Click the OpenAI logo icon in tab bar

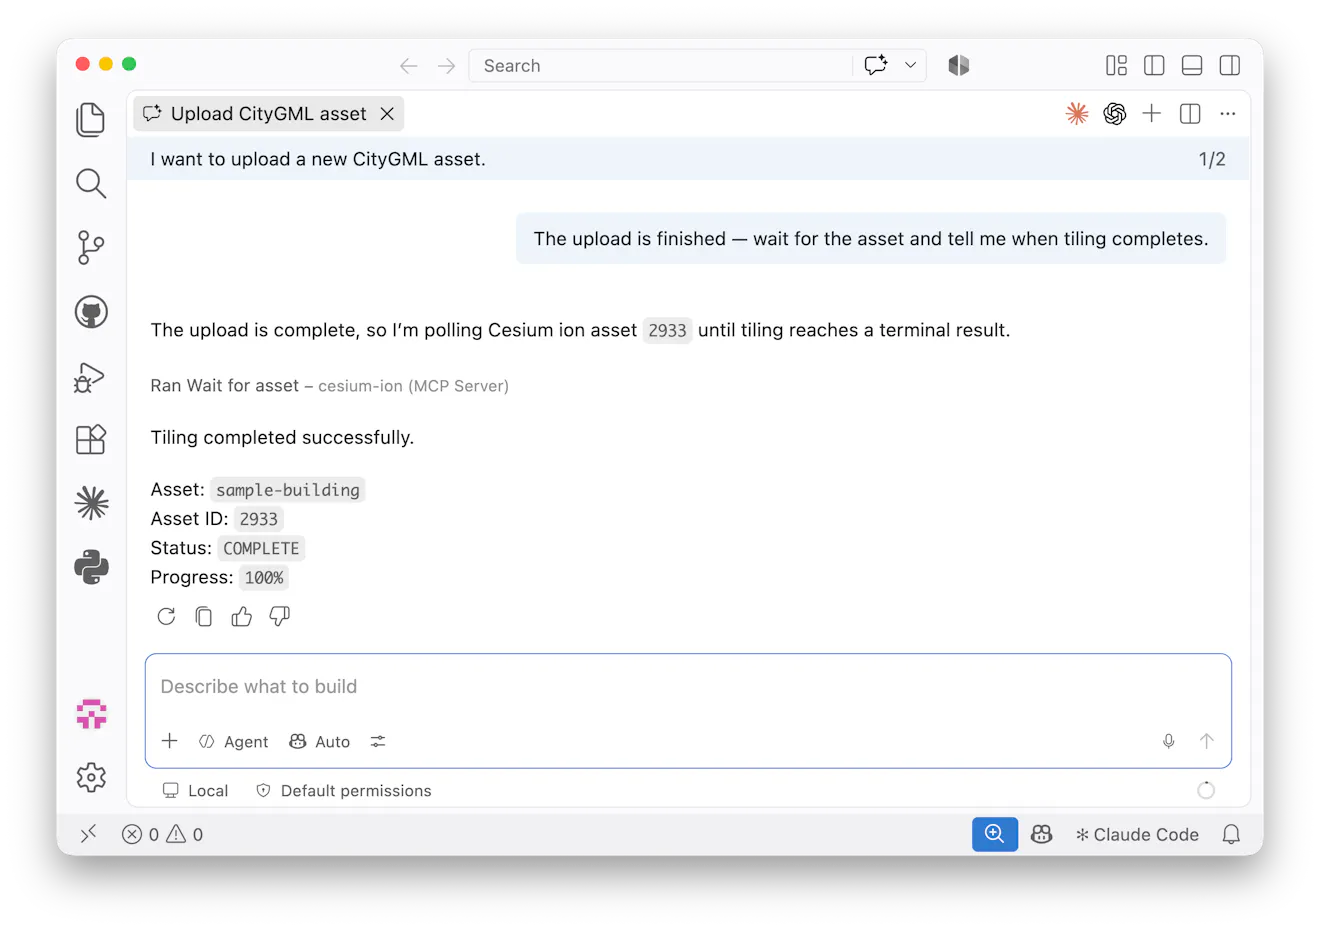tap(1115, 114)
